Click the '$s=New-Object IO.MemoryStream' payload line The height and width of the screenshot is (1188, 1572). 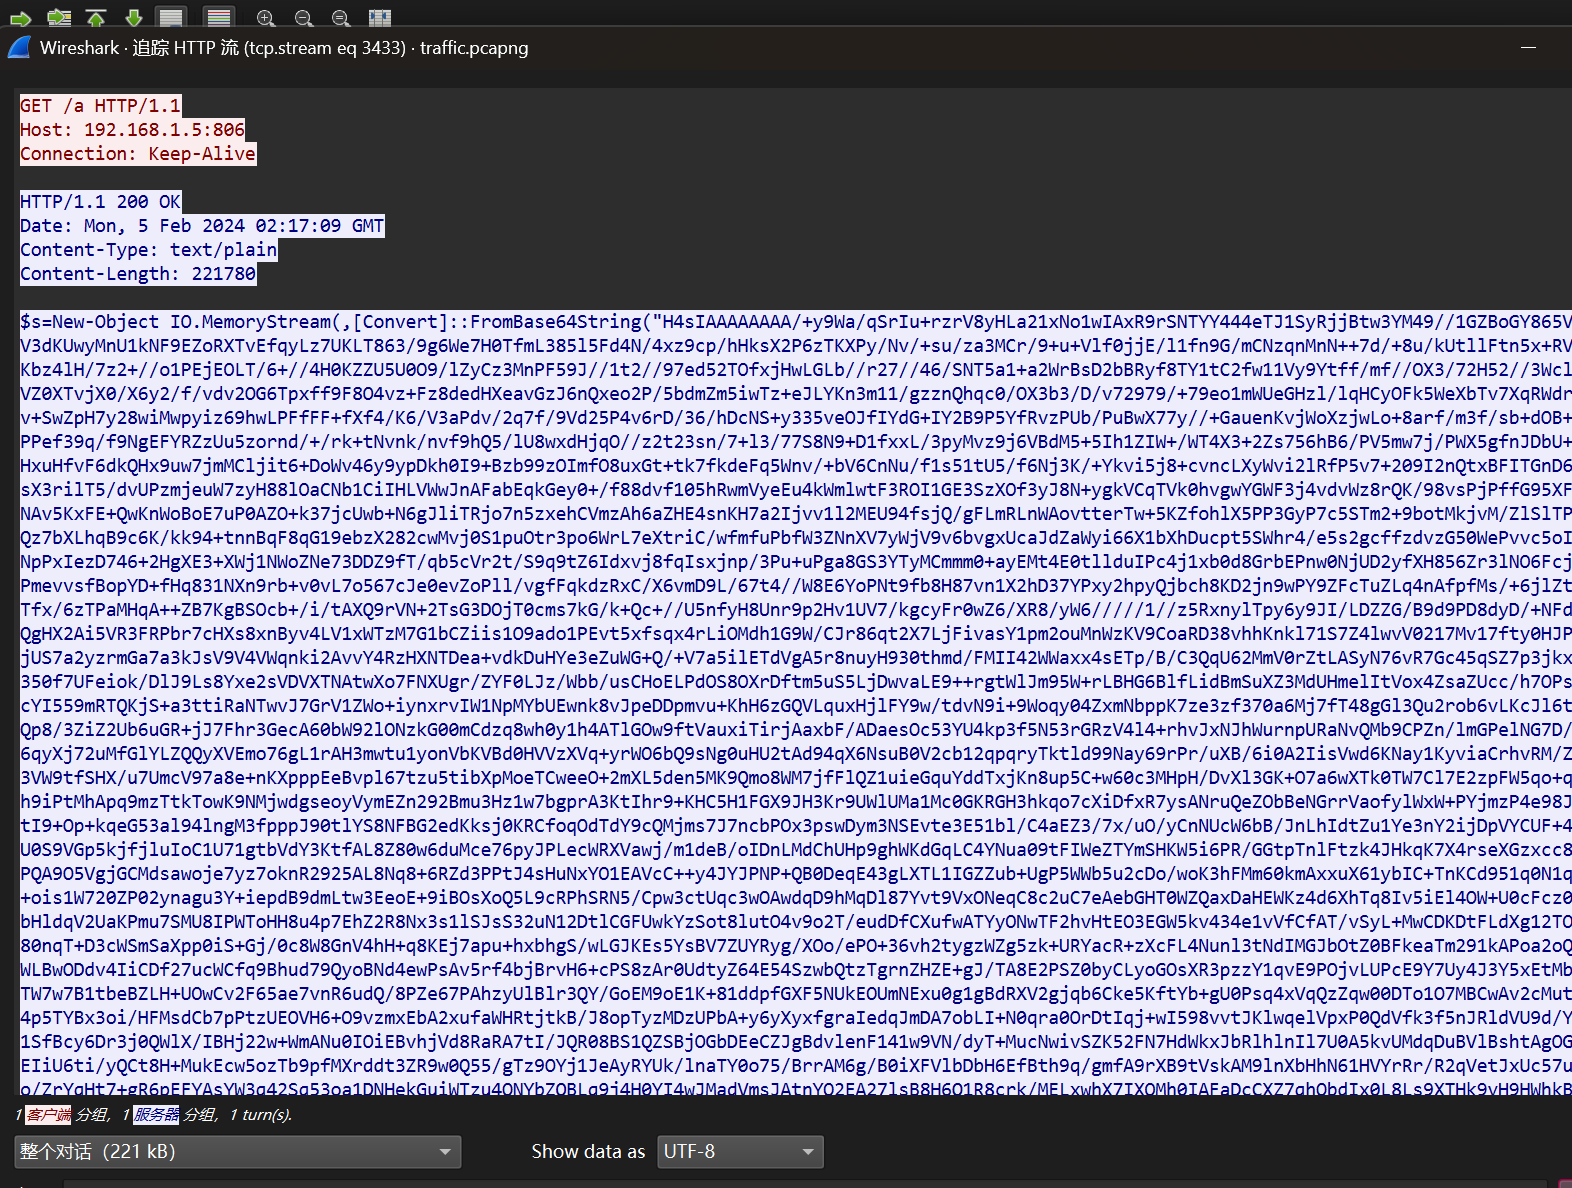click(796, 321)
